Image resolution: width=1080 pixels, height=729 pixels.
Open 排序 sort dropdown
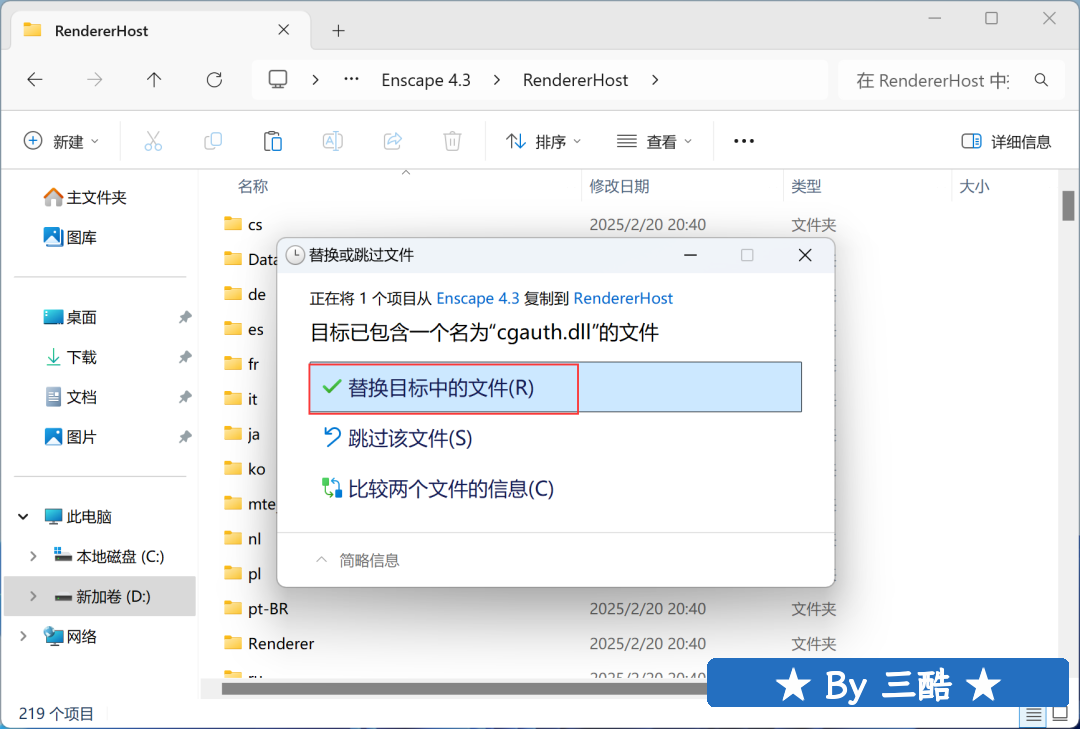543,141
